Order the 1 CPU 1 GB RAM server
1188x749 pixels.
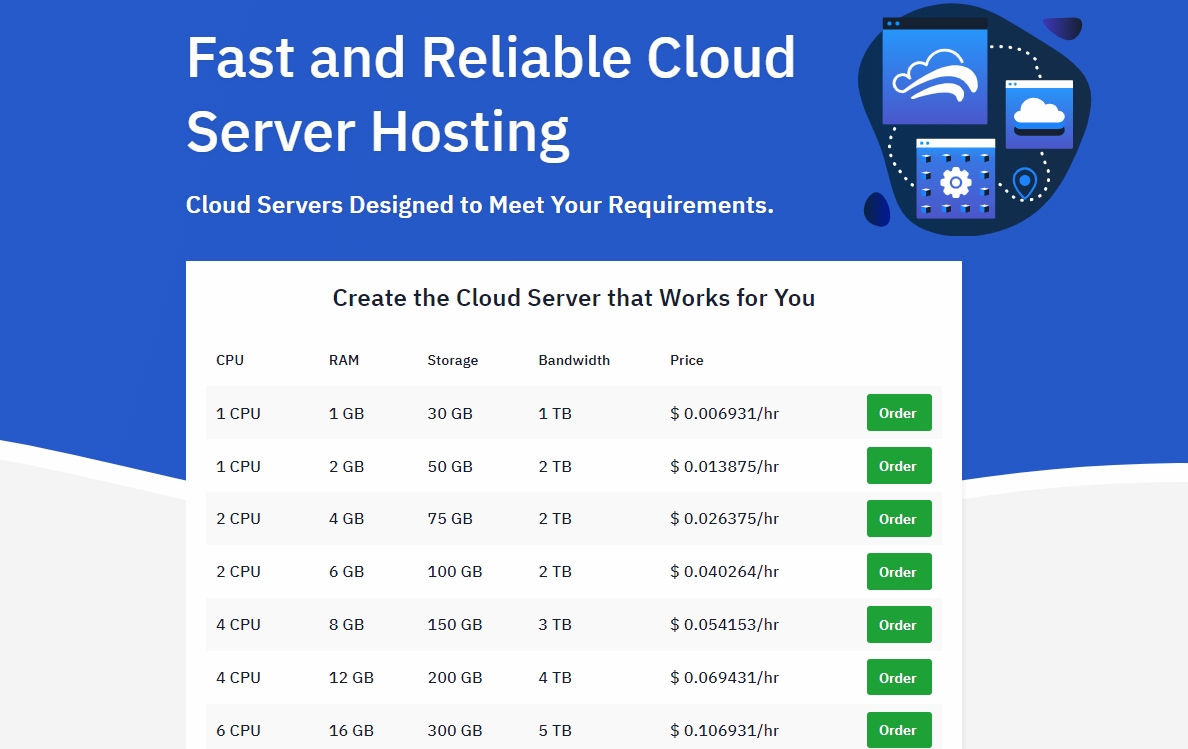[x=898, y=413]
